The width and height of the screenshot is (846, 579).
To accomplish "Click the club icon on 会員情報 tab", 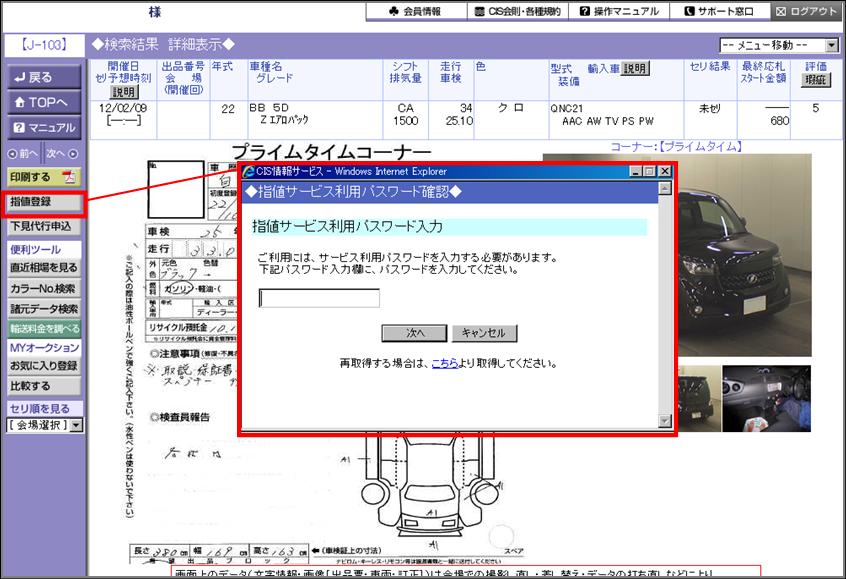I will (394, 11).
